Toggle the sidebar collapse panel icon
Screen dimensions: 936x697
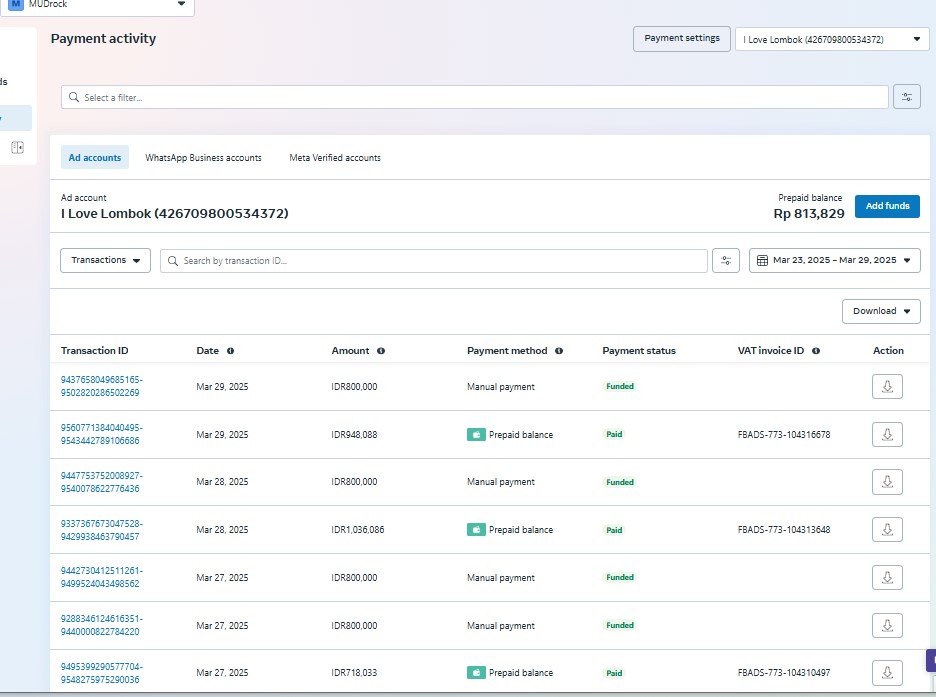point(17,147)
